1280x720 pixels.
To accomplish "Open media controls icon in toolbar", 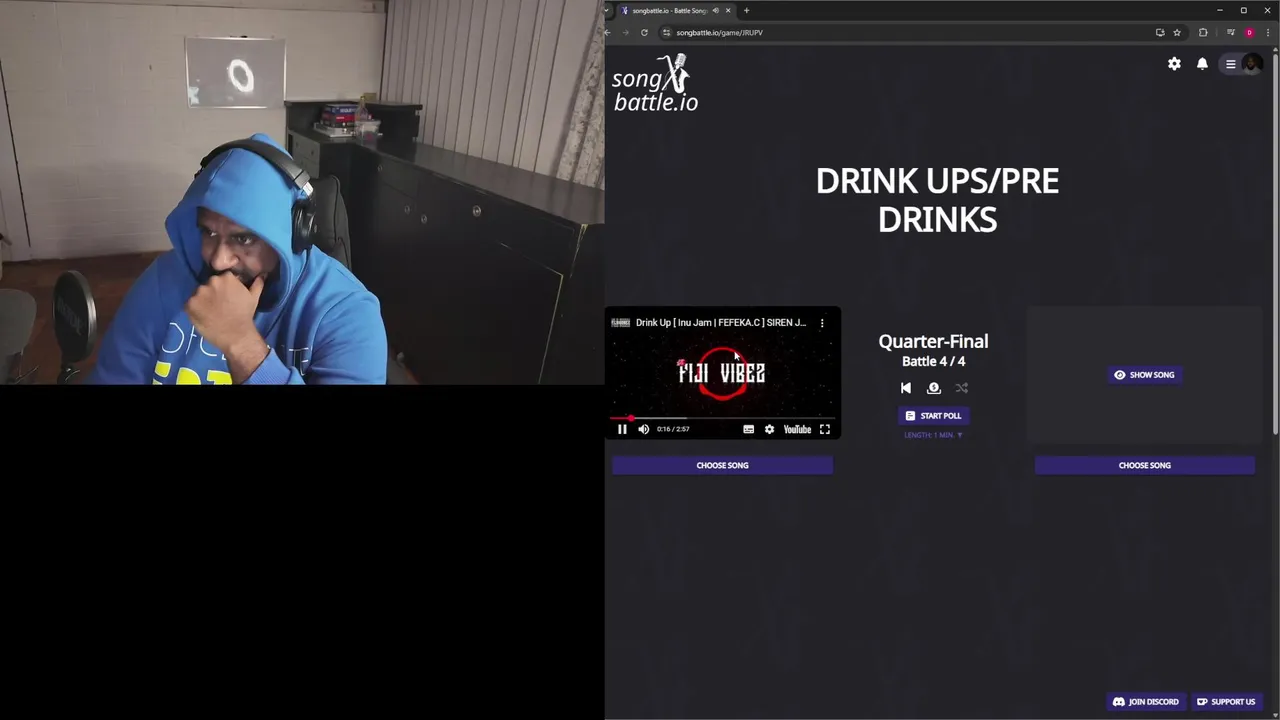I will tap(1231, 32).
